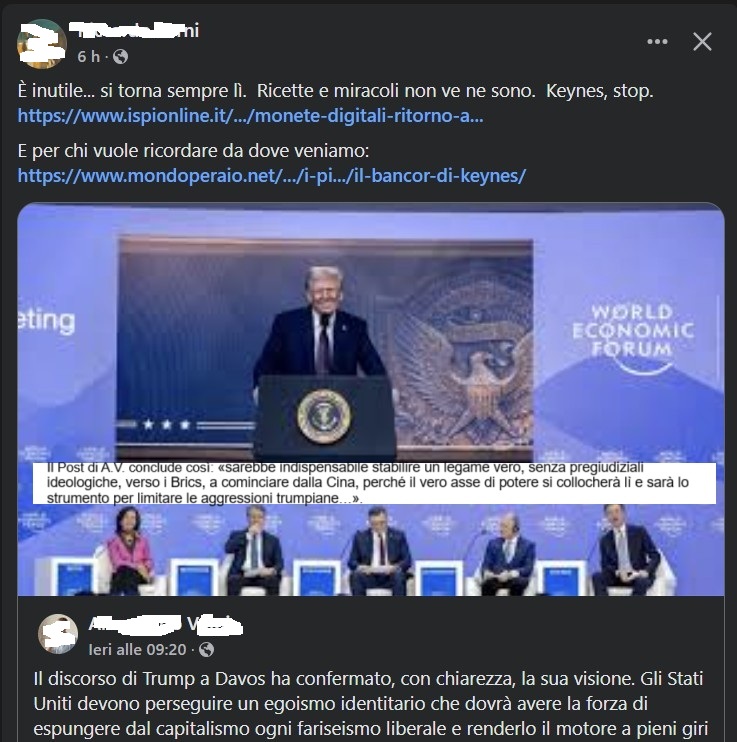Viewport: 737px width, 742px height.
Task: Open the shared Davos image with Trump
Action: point(371,399)
